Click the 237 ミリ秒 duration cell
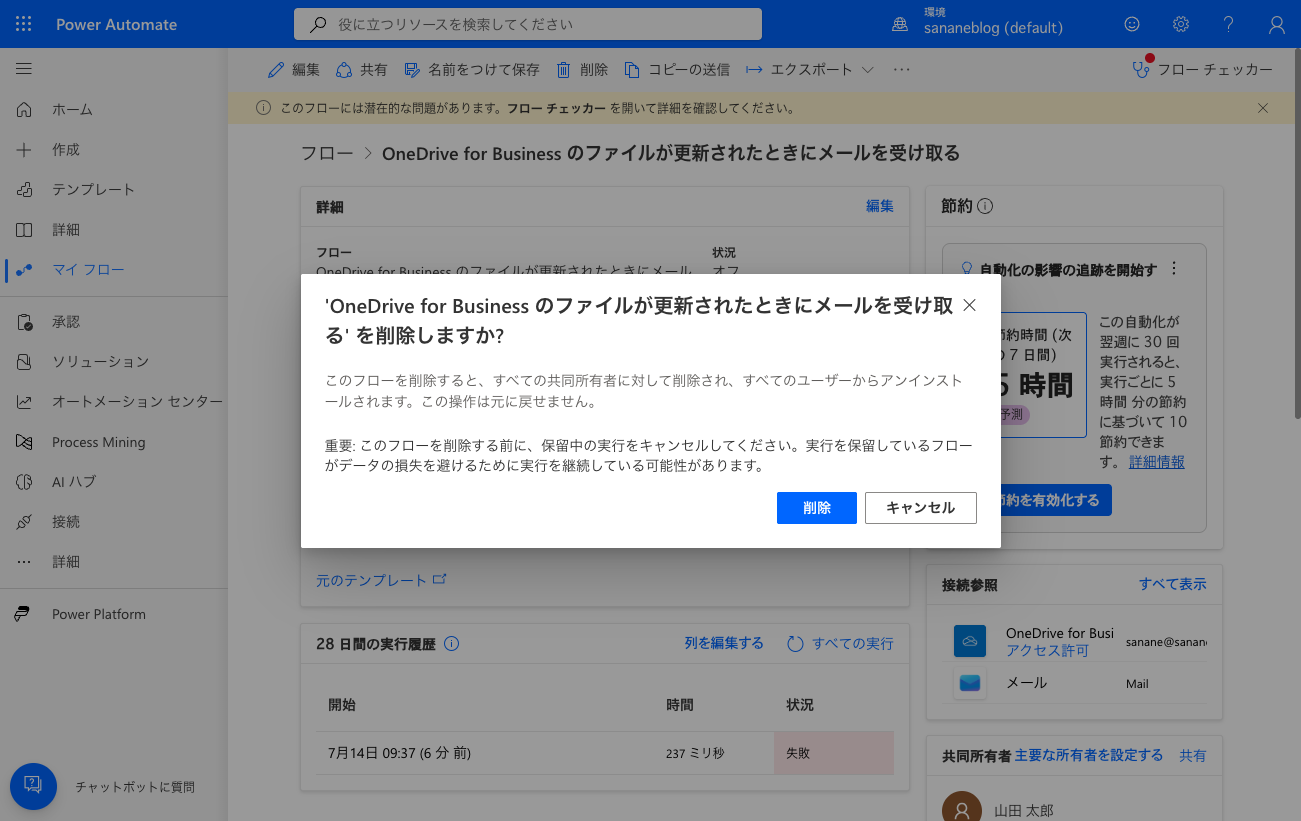 click(x=695, y=753)
